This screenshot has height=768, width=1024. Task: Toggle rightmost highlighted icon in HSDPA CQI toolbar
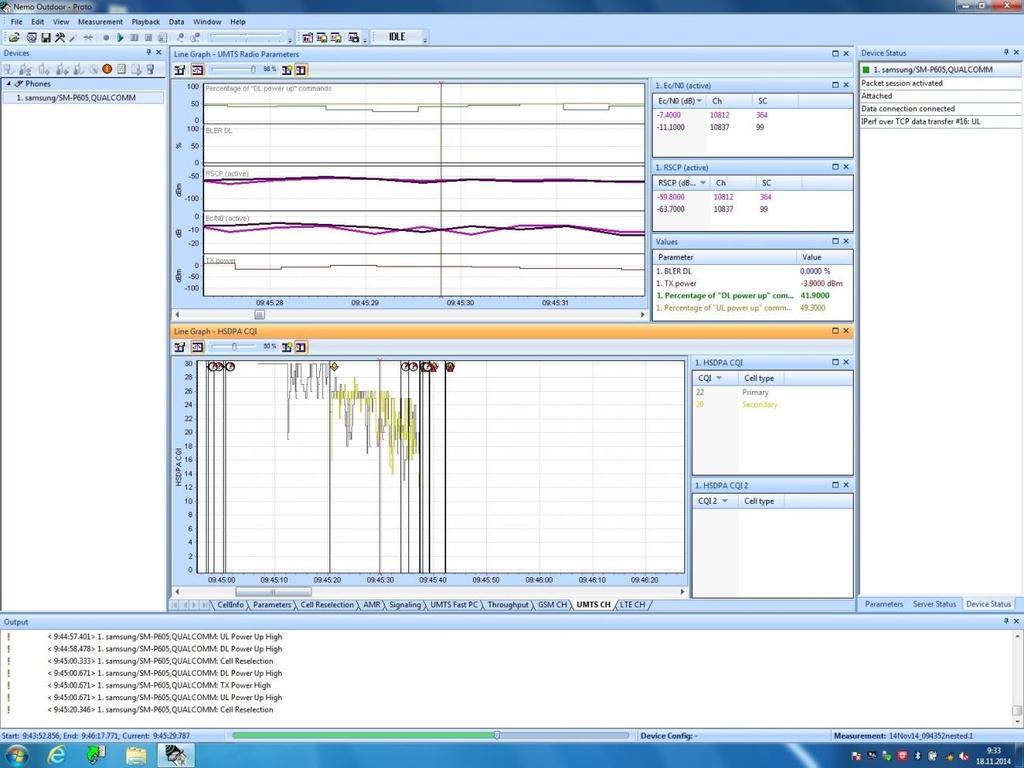click(x=301, y=347)
